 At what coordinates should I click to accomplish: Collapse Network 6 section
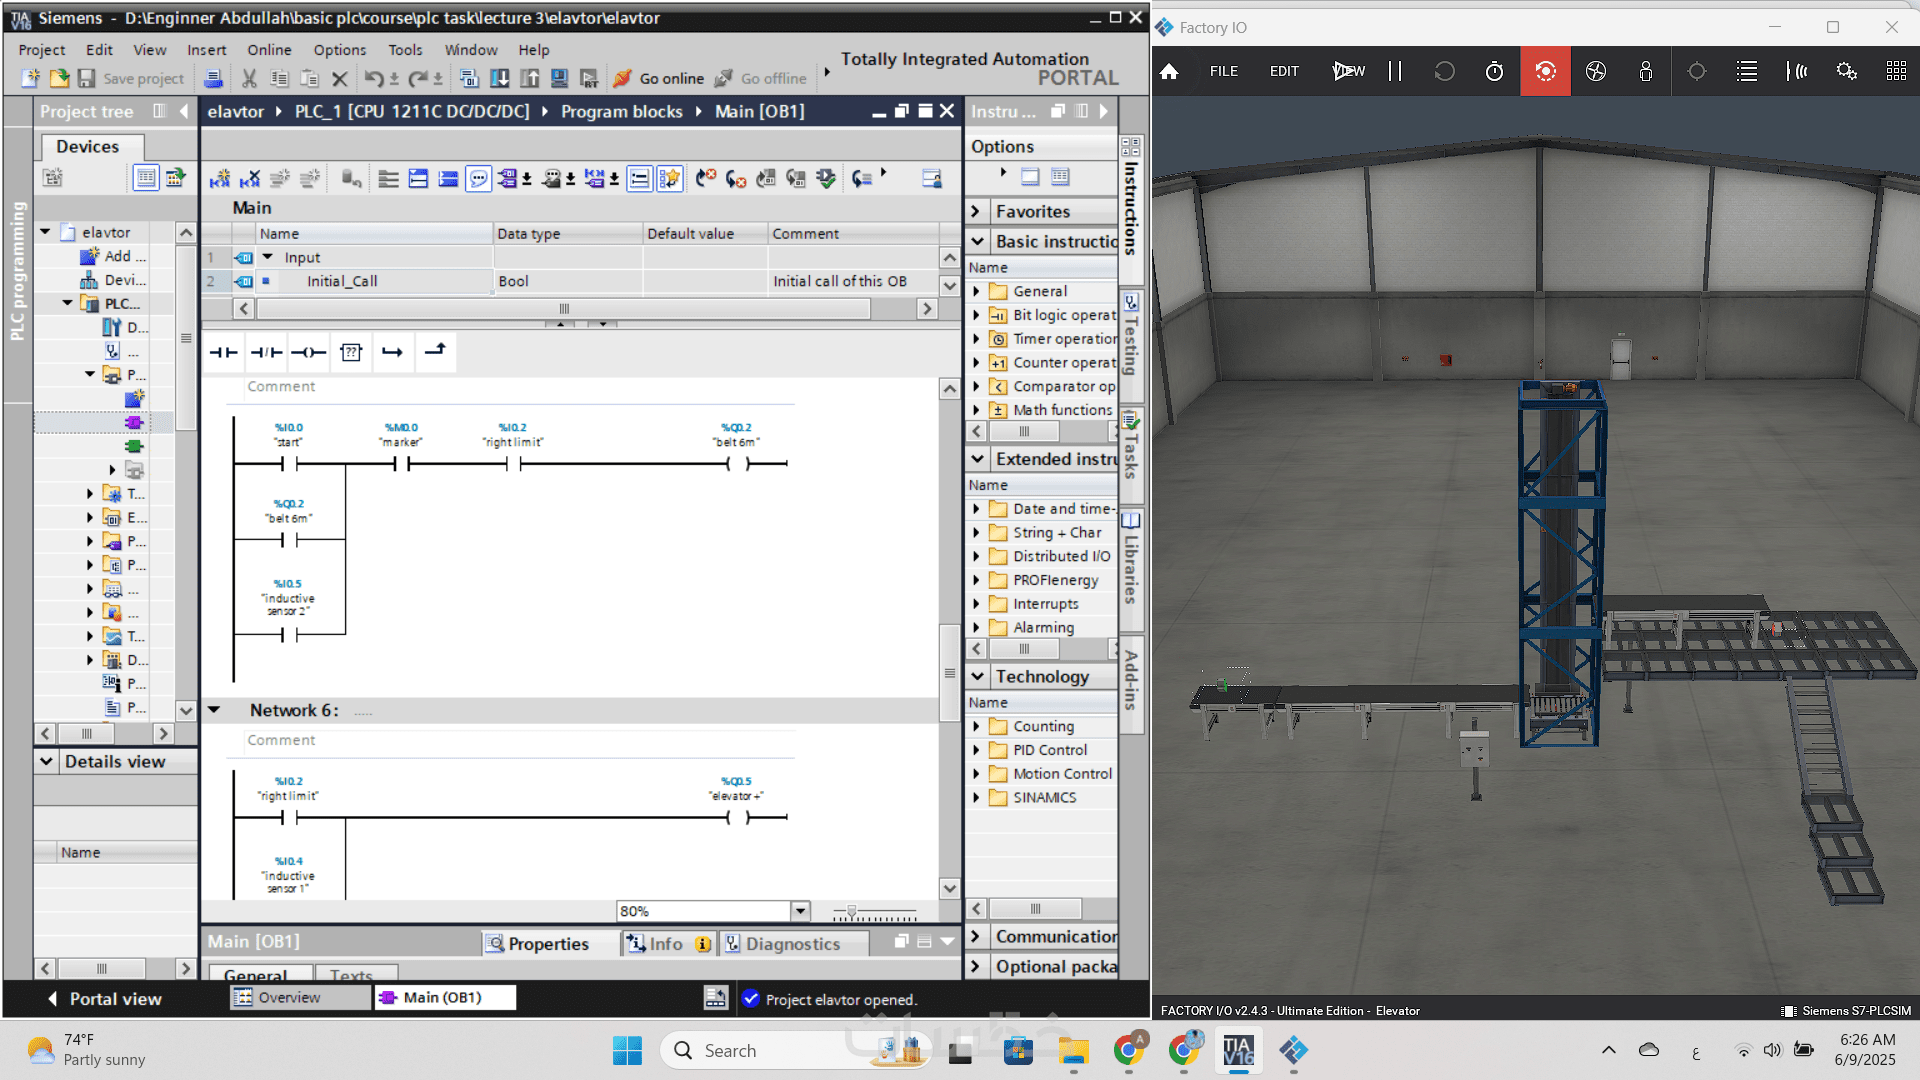(214, 710)
